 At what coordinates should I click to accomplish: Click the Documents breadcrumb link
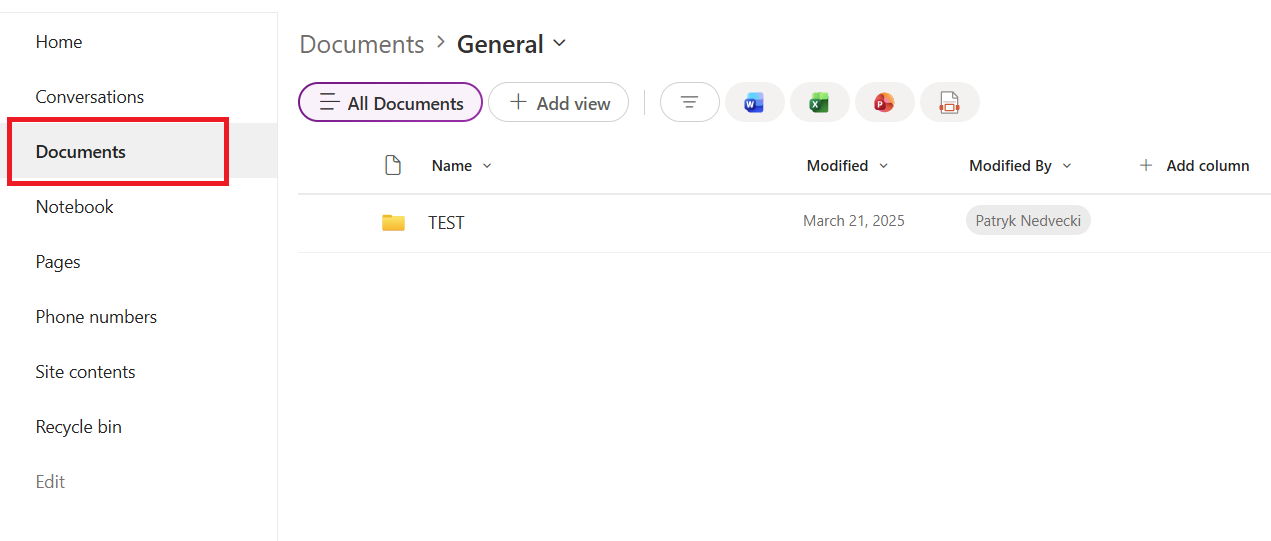[362, 45]
